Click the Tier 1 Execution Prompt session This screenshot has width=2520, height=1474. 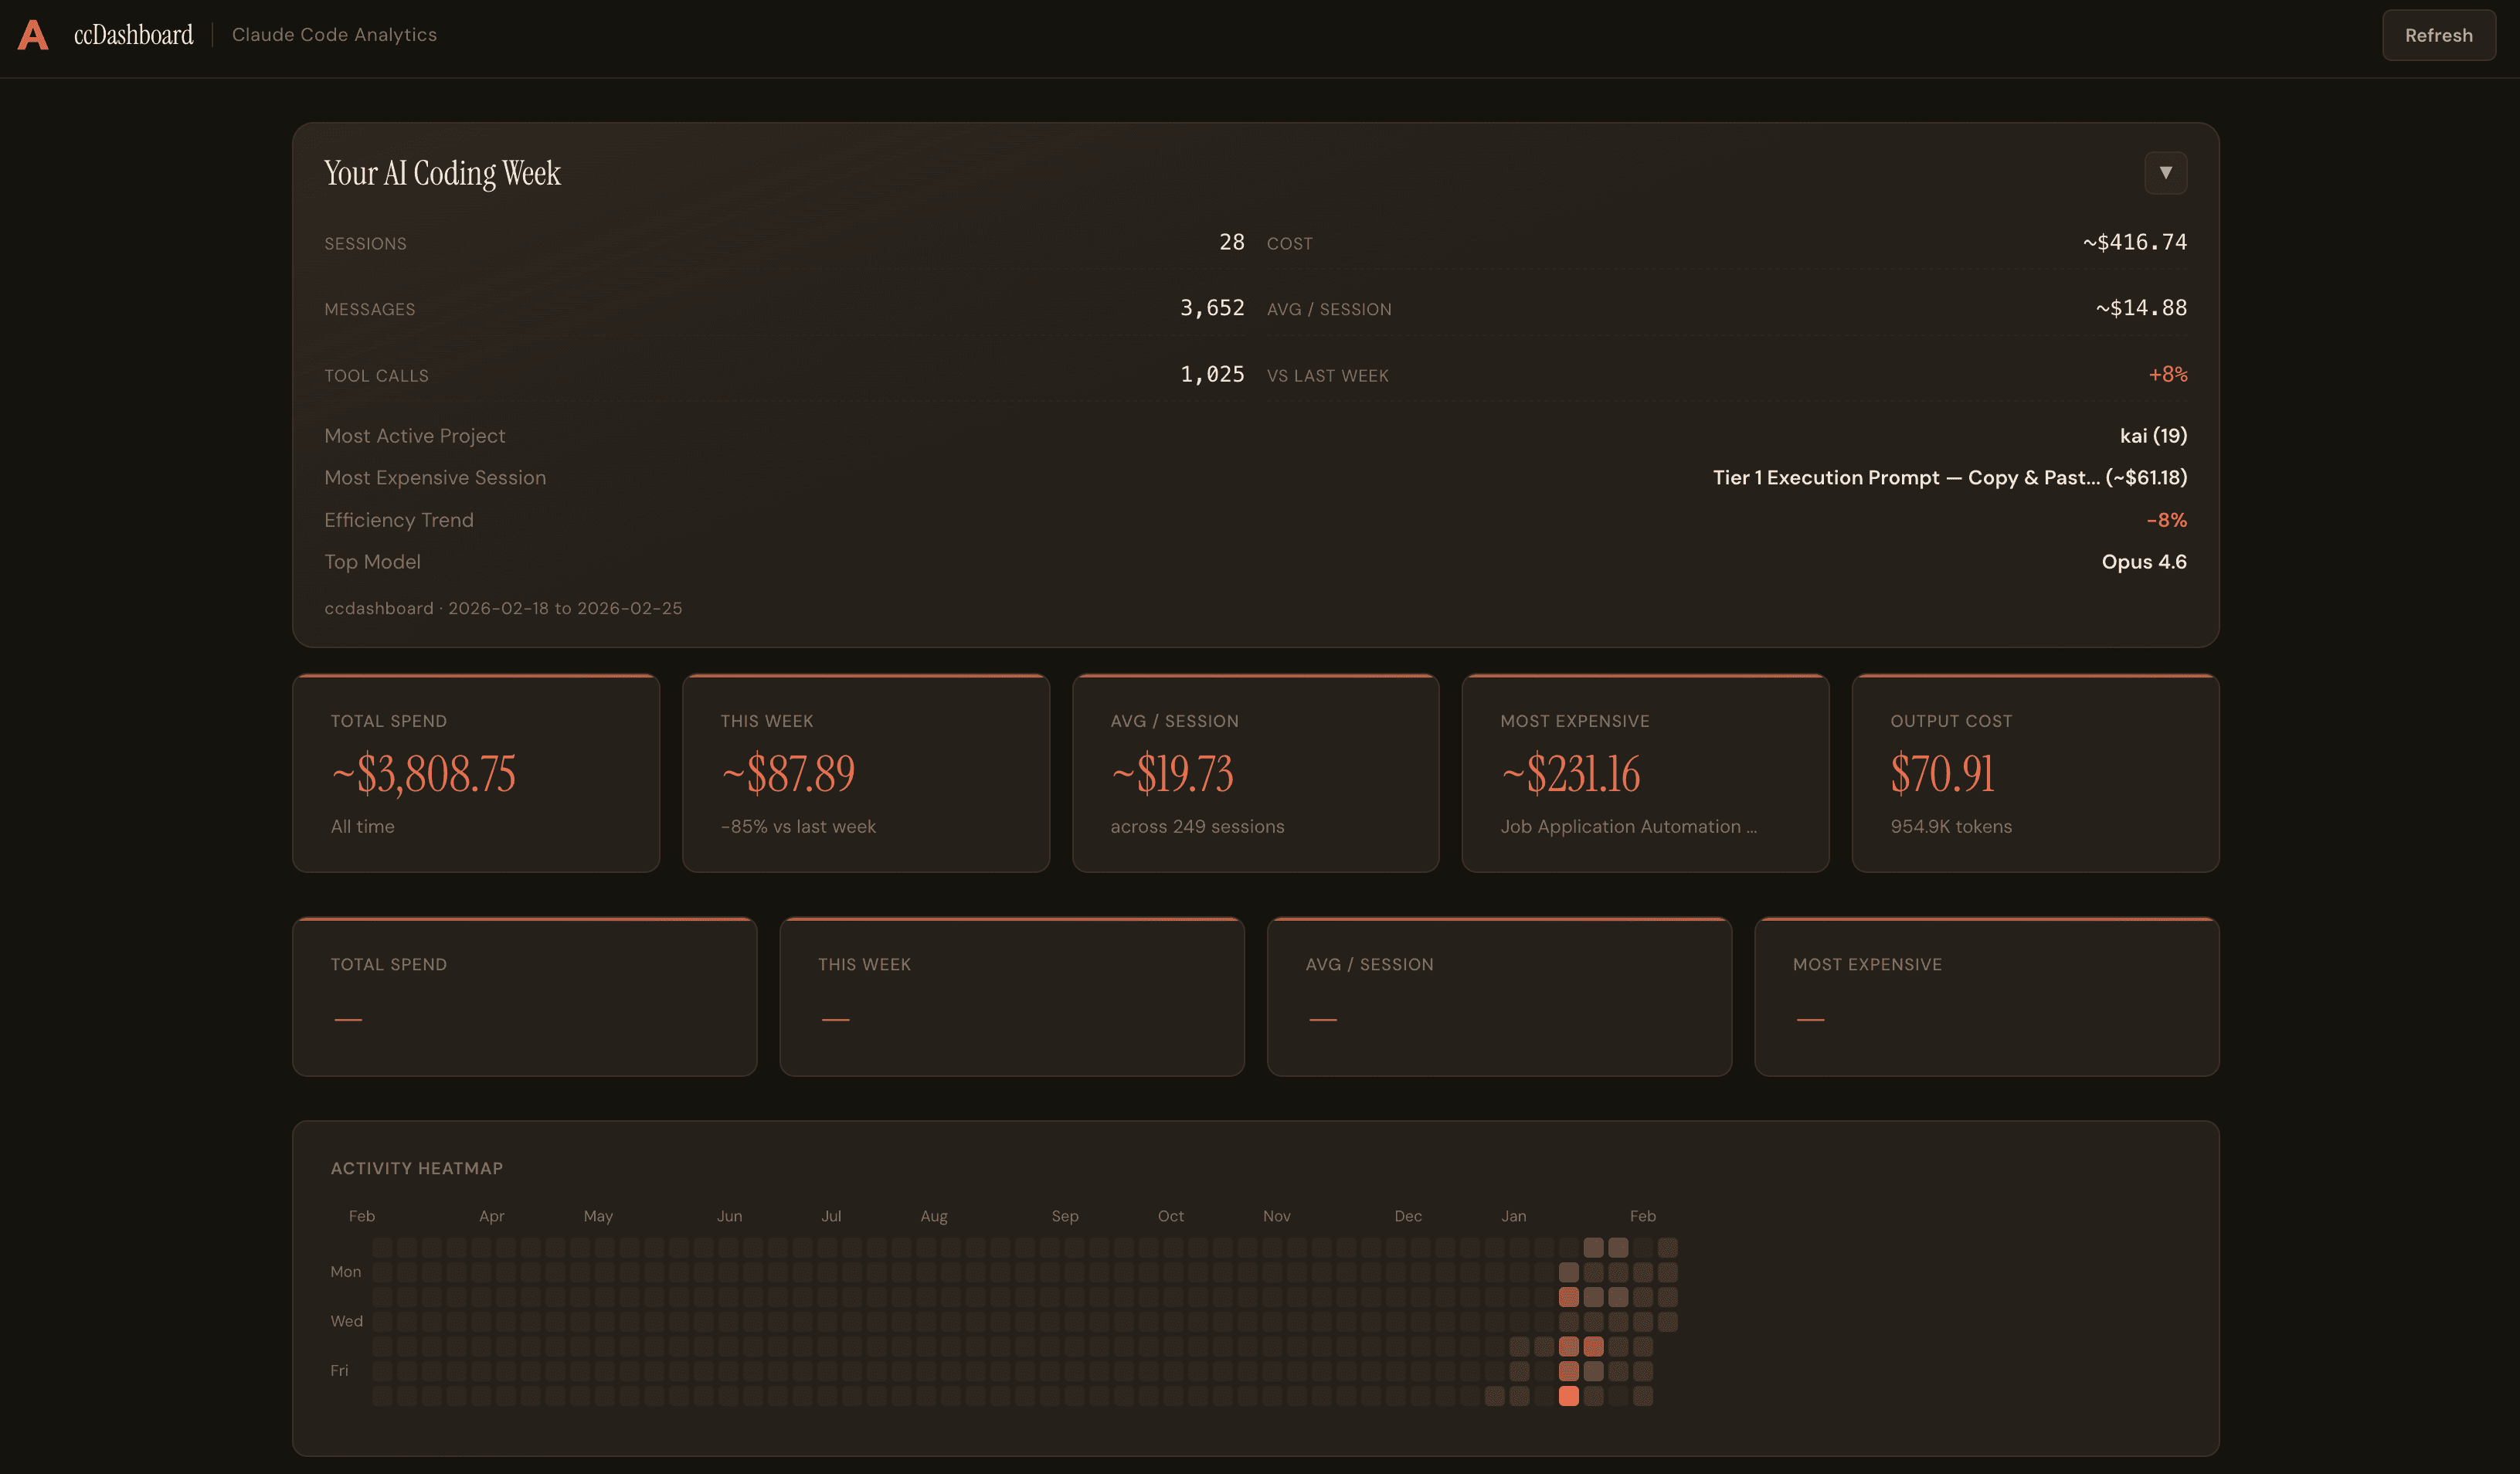click(x=1949, y=478)
